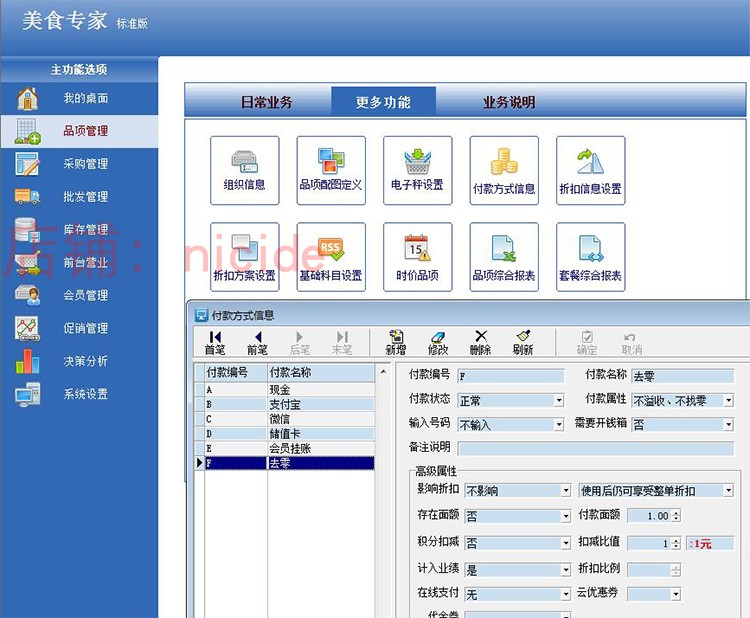Select 采购管理 in sidebar
750x618 pixels.
85,164
